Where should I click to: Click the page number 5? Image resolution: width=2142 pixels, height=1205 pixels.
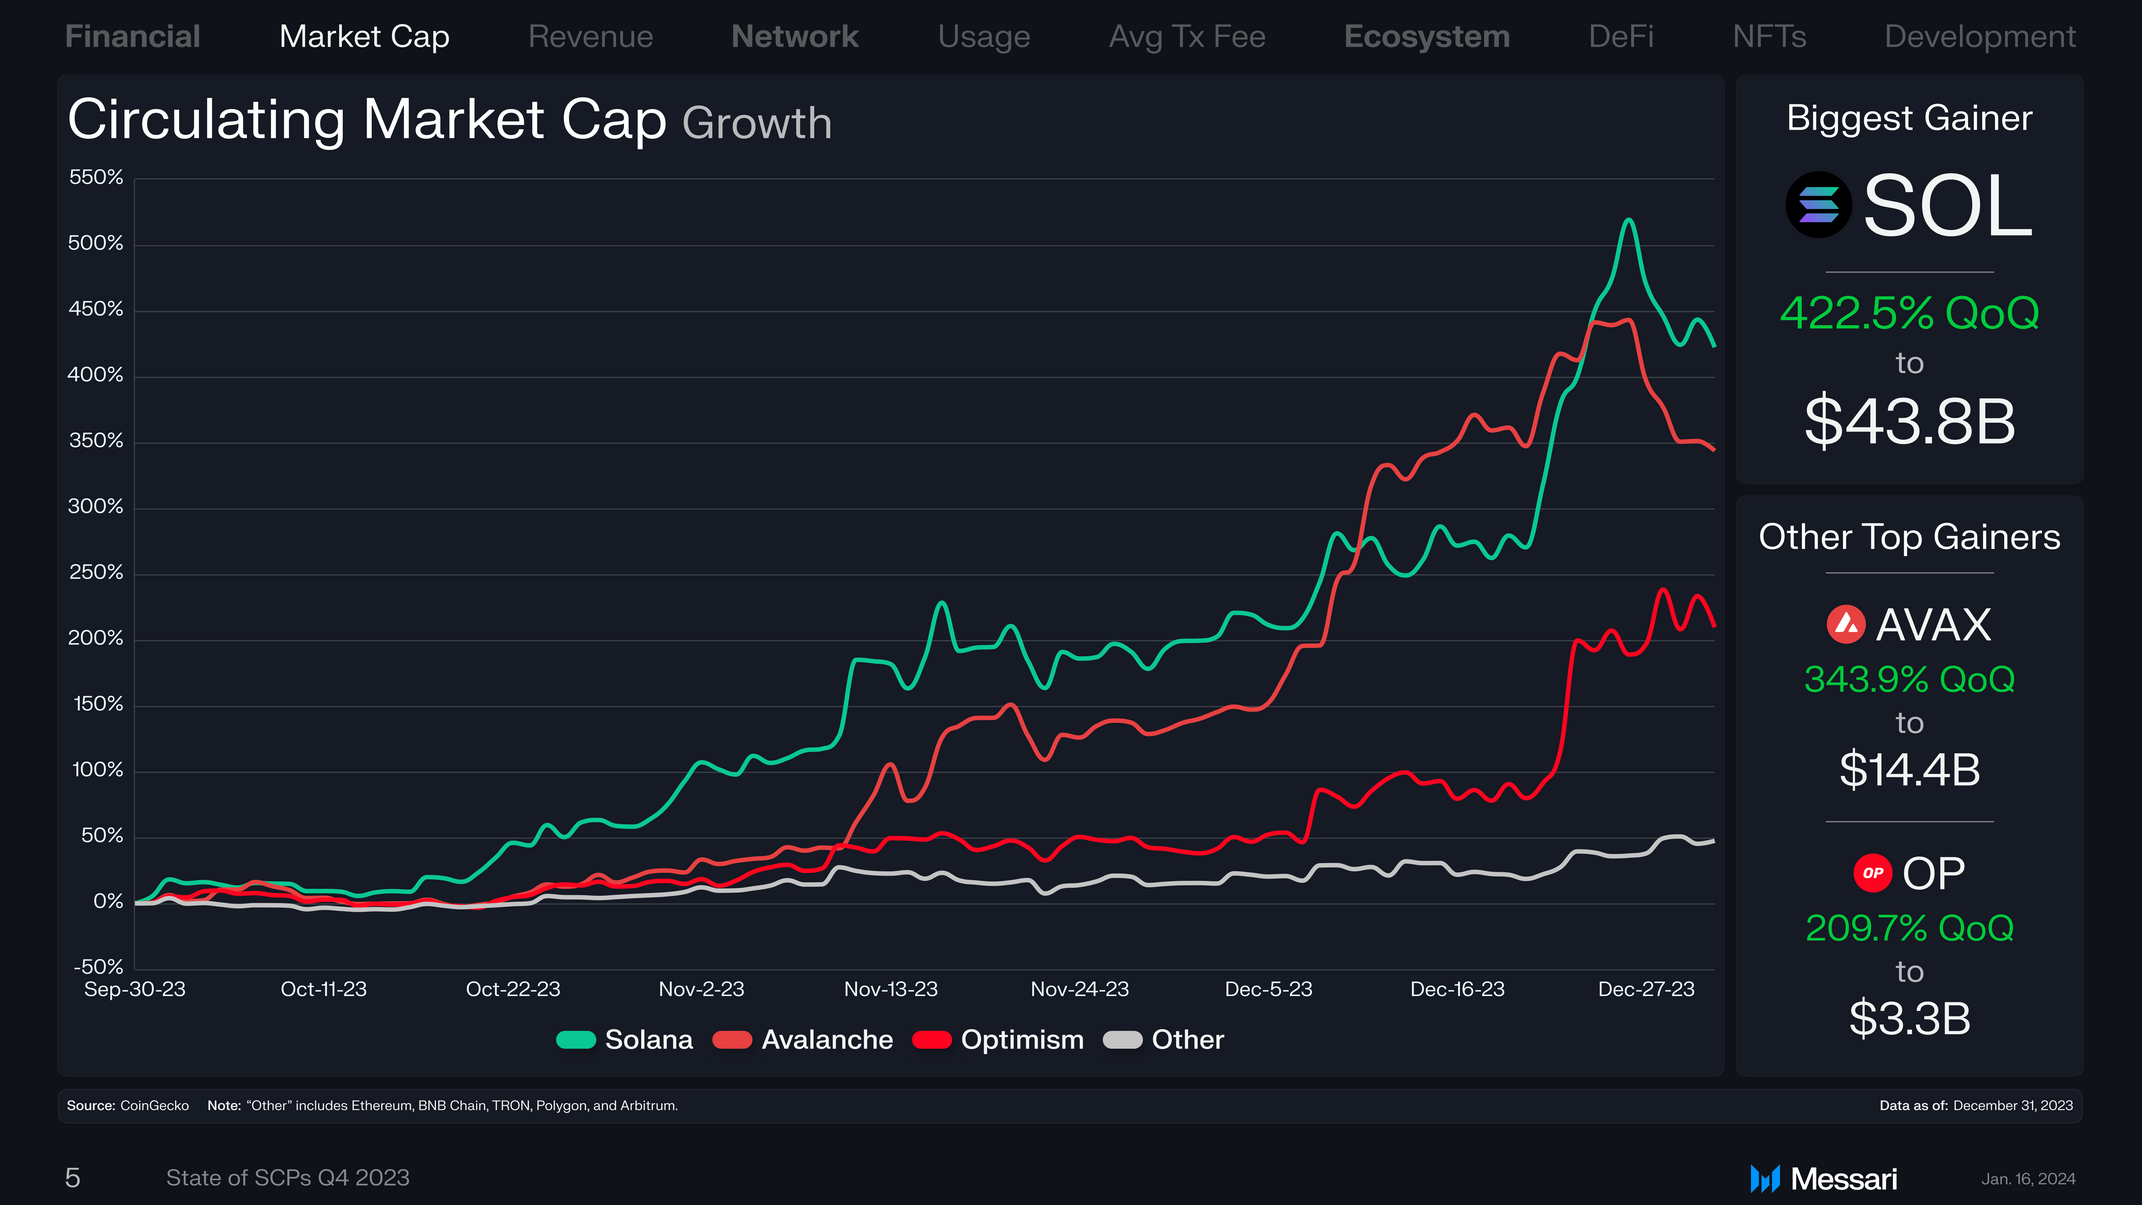[x=73, y=1179]
